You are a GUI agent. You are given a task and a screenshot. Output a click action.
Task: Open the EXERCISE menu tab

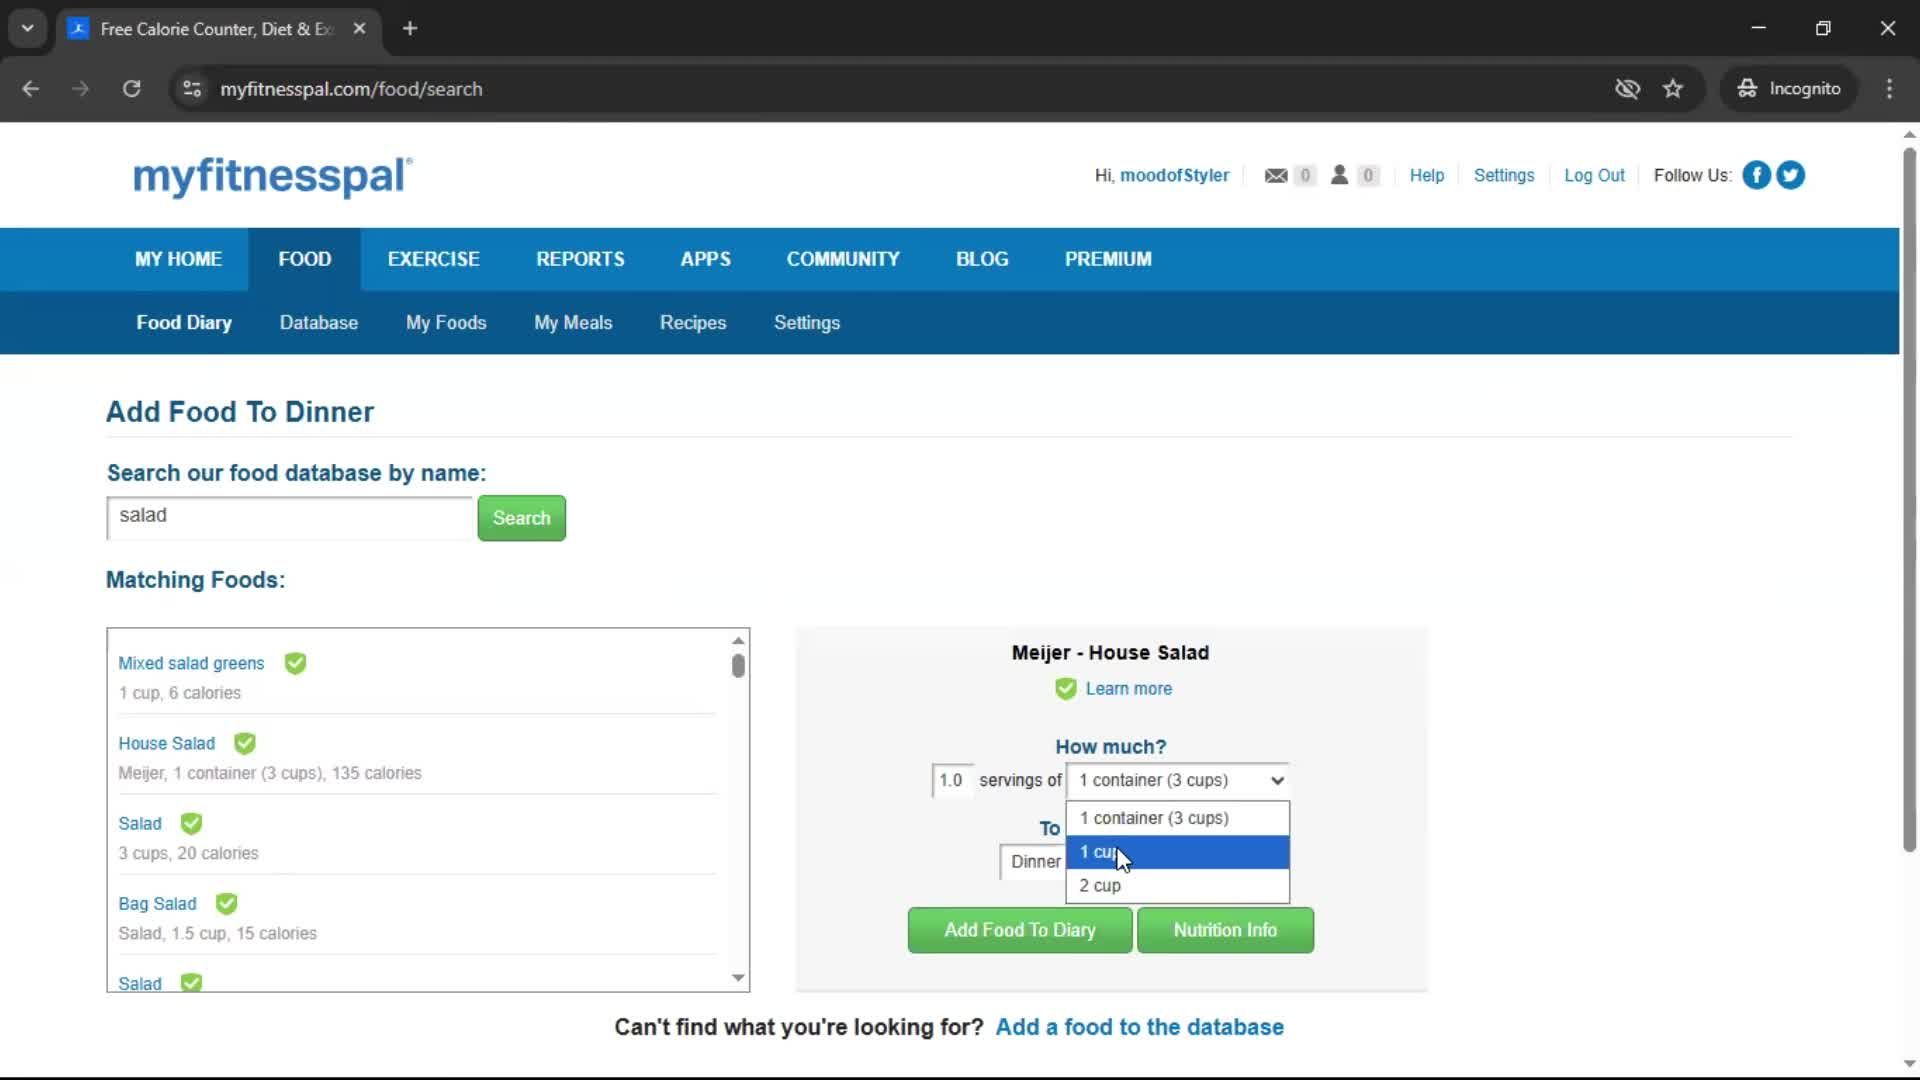pos(433,259)
